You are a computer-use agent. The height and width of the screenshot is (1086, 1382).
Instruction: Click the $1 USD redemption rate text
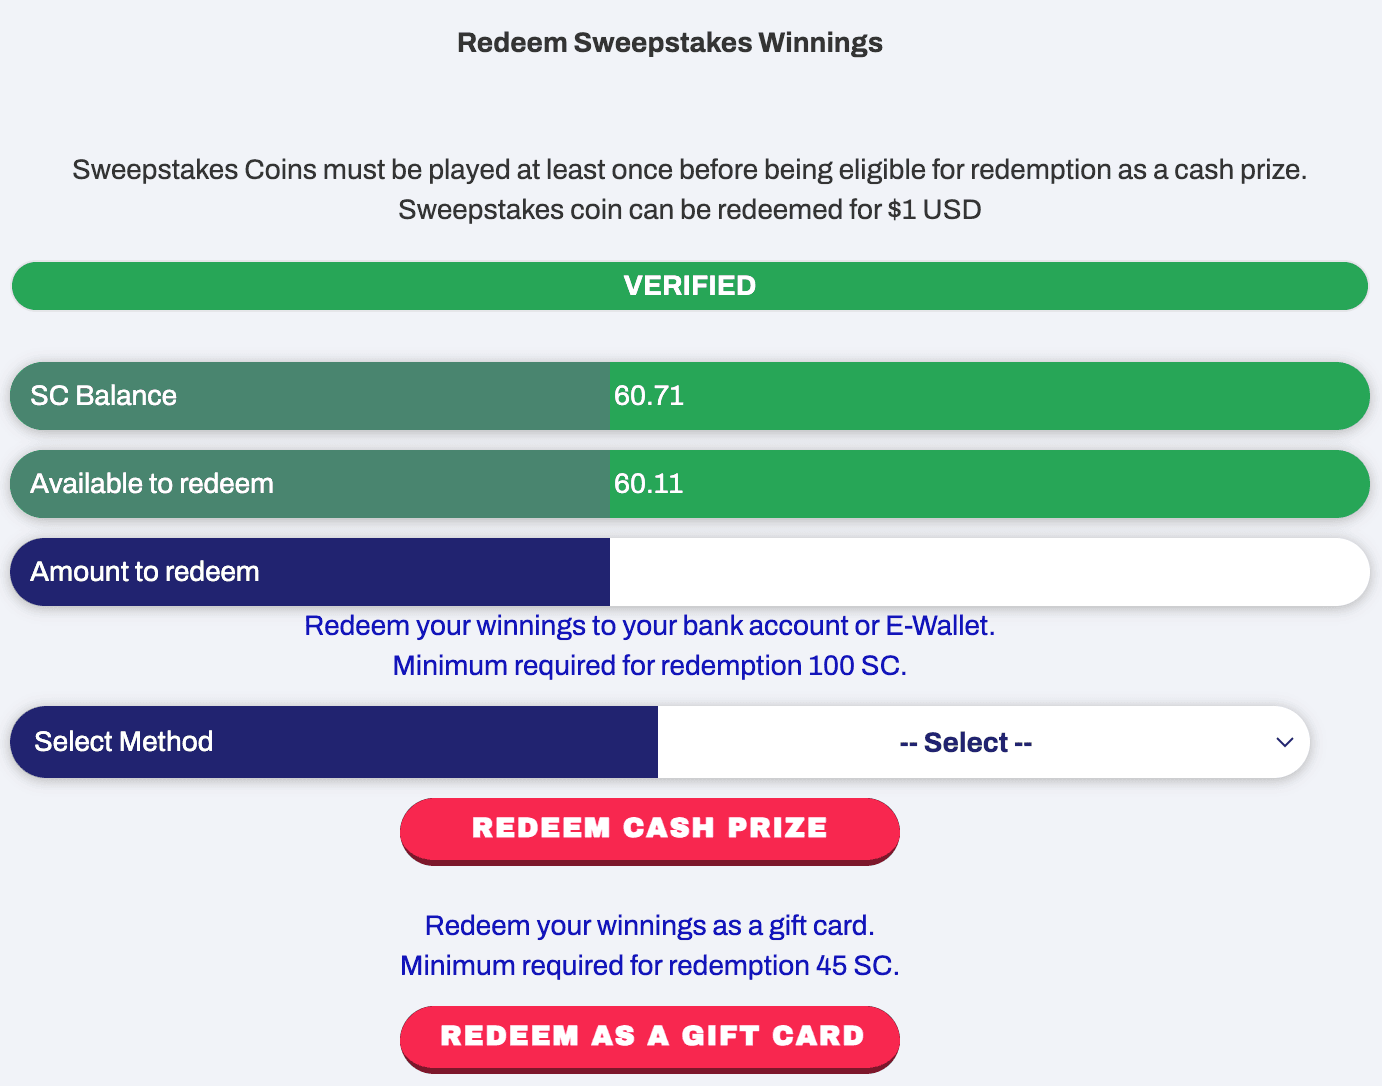(x=689, y=209)
